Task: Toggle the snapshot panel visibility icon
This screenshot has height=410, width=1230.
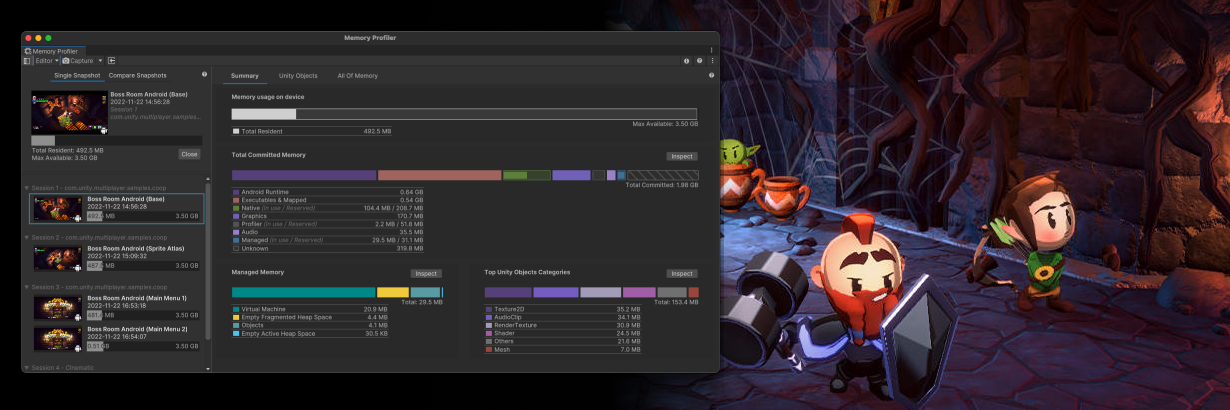Action: (x=28, y=61)
